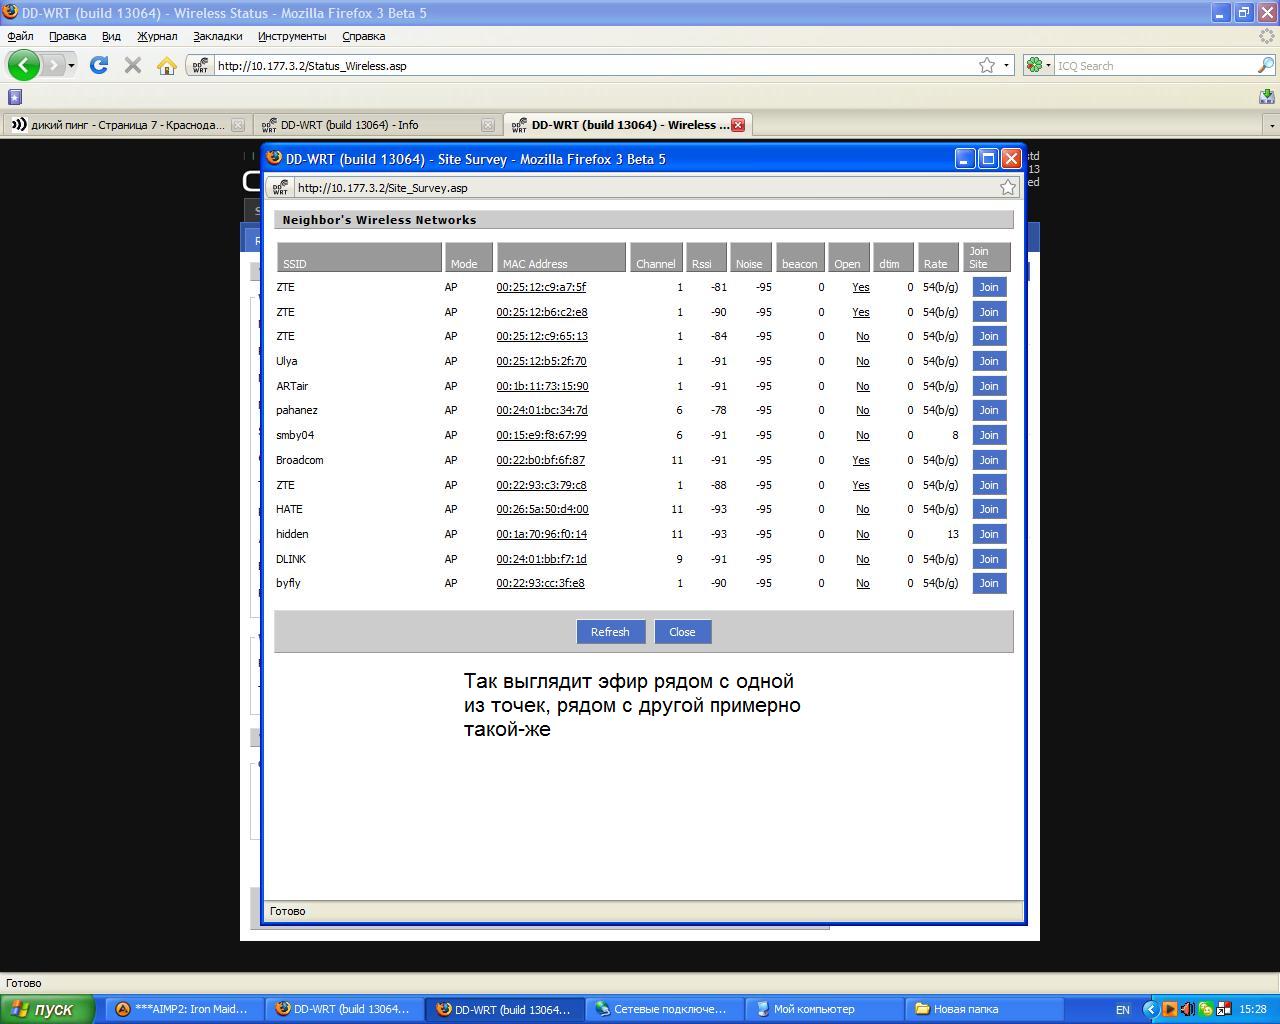This screenshot has height=1024, width=1280.
Task: Focus the Site Survey address field
Action: coord(645,187)
